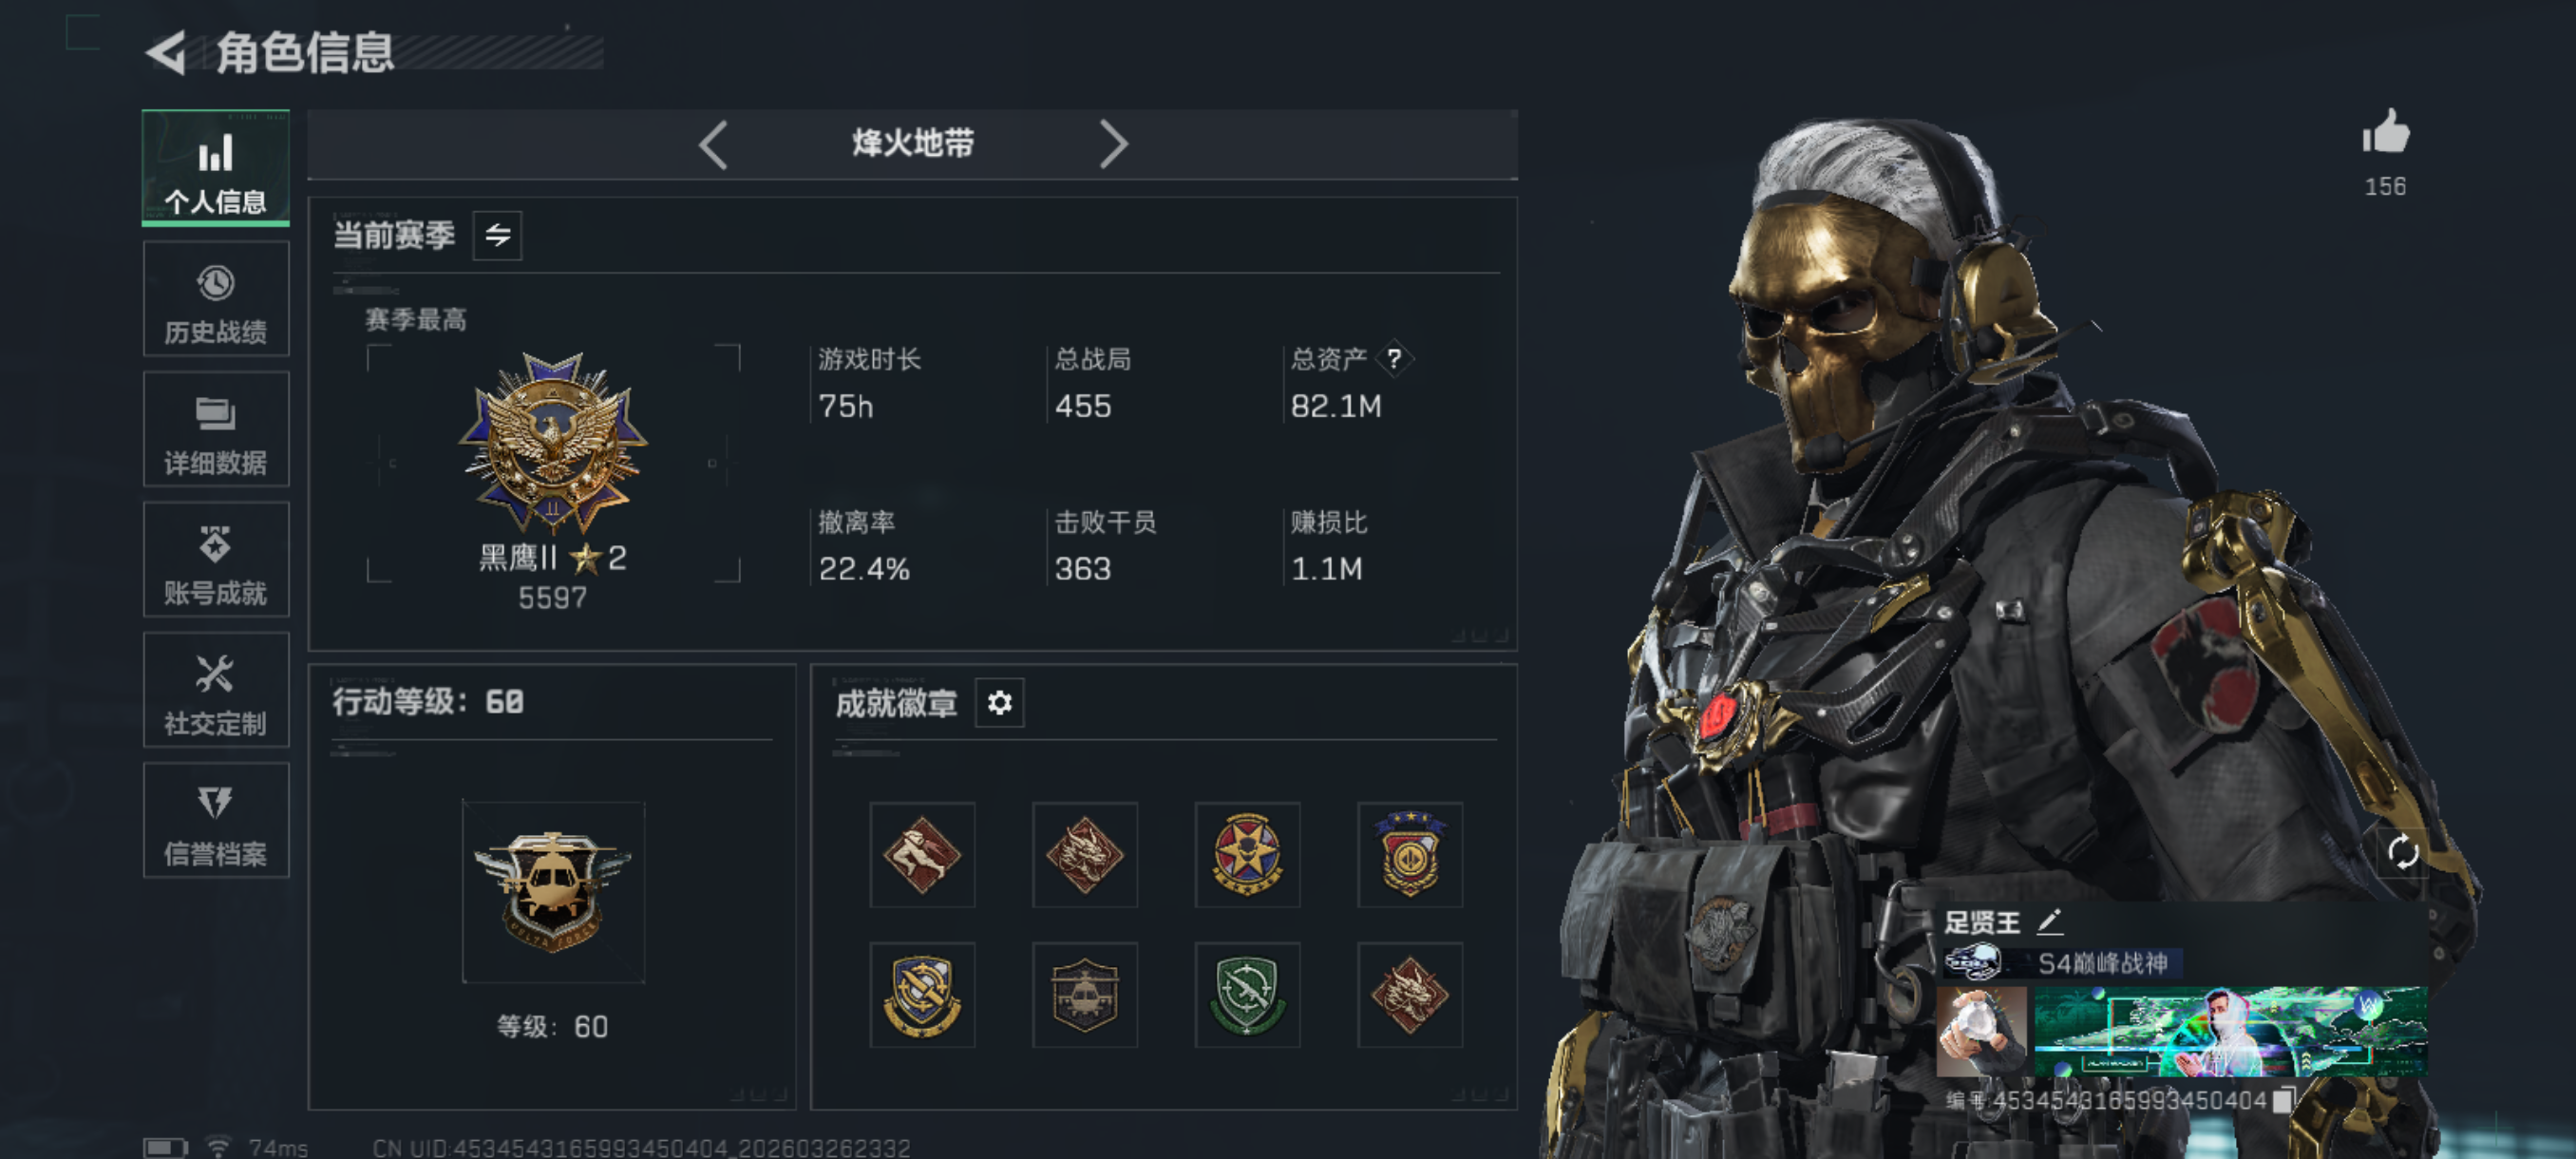Open the 详细数据 detailed data tab
The width and height of the screenshot is (2576, 1159).
(x=216, y=431)
